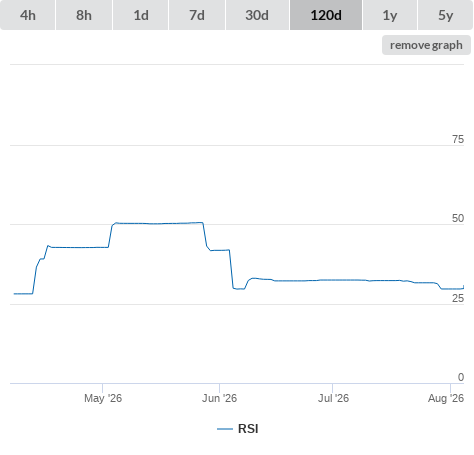Click the RSI plateau near 50 in May
Viewport: 474px width, 455px height.
tap(159, 223)
